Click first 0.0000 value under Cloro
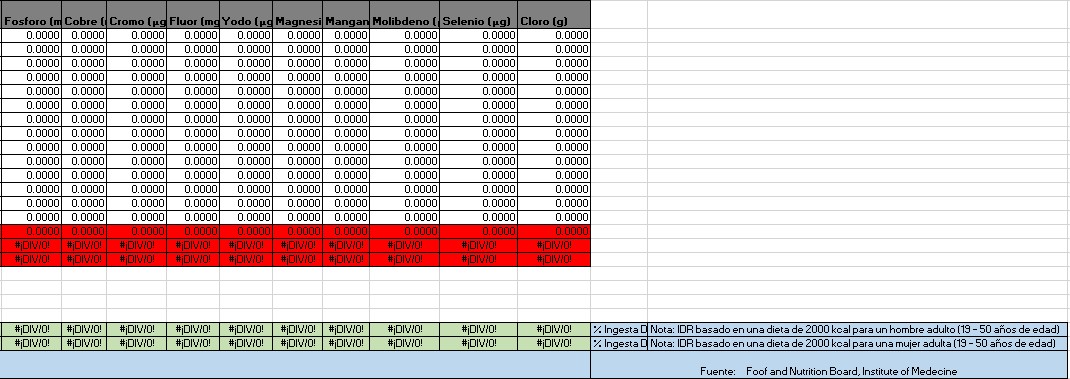 554,36
